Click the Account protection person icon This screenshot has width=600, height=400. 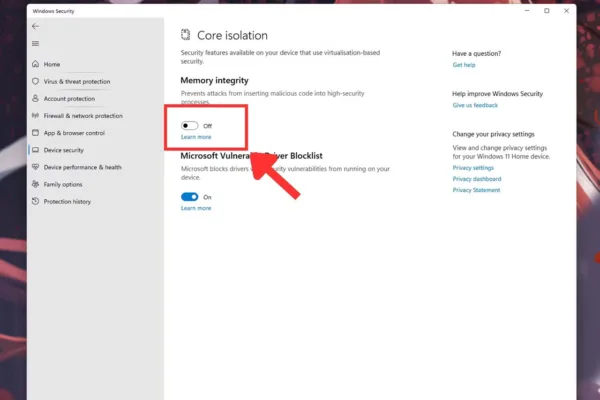pyautogui.click(x=36, y=98)
